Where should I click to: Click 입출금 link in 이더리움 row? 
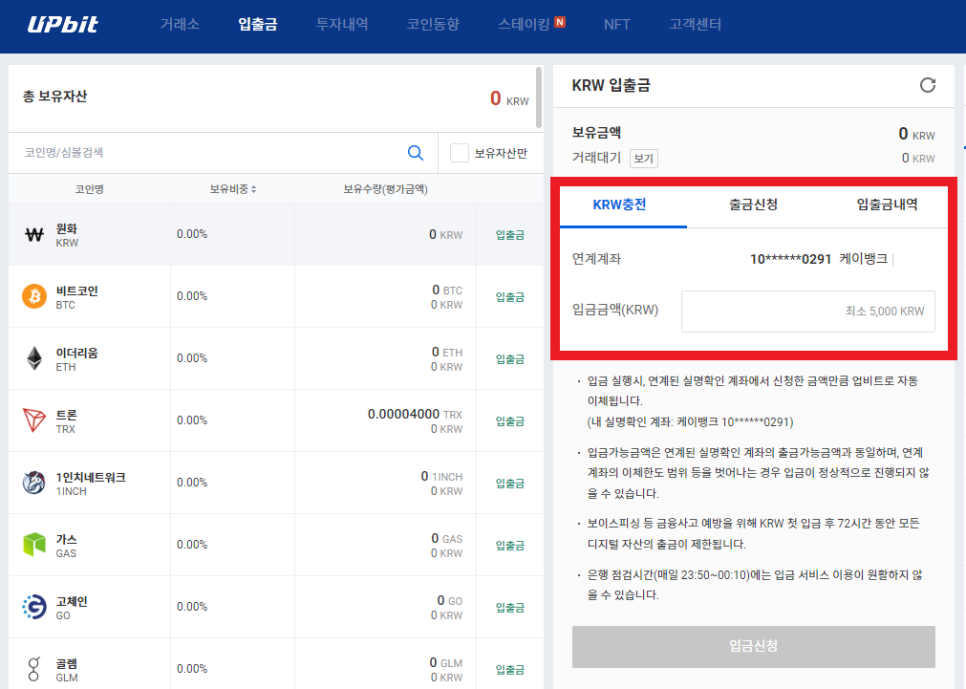click(509, 359)
